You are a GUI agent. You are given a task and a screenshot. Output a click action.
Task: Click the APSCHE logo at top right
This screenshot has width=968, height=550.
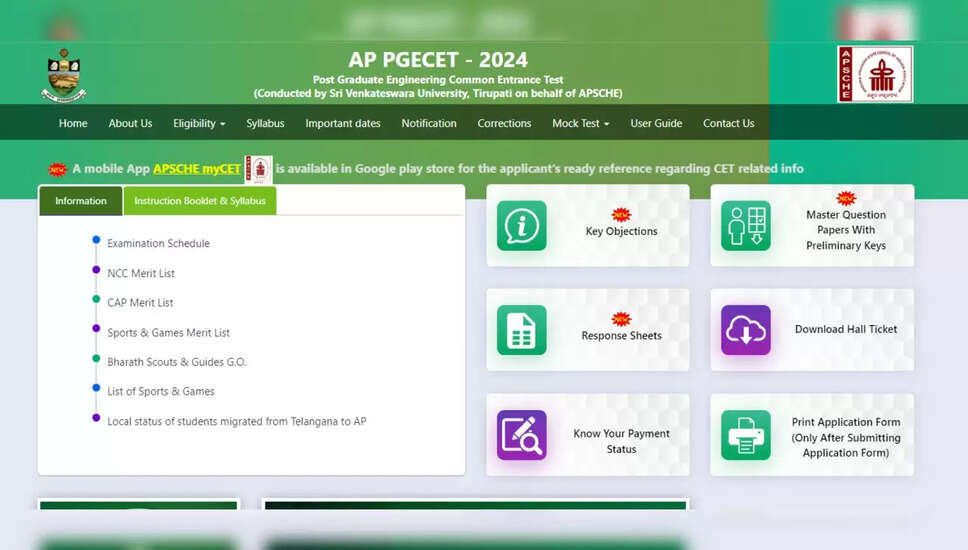click(875, 74)
